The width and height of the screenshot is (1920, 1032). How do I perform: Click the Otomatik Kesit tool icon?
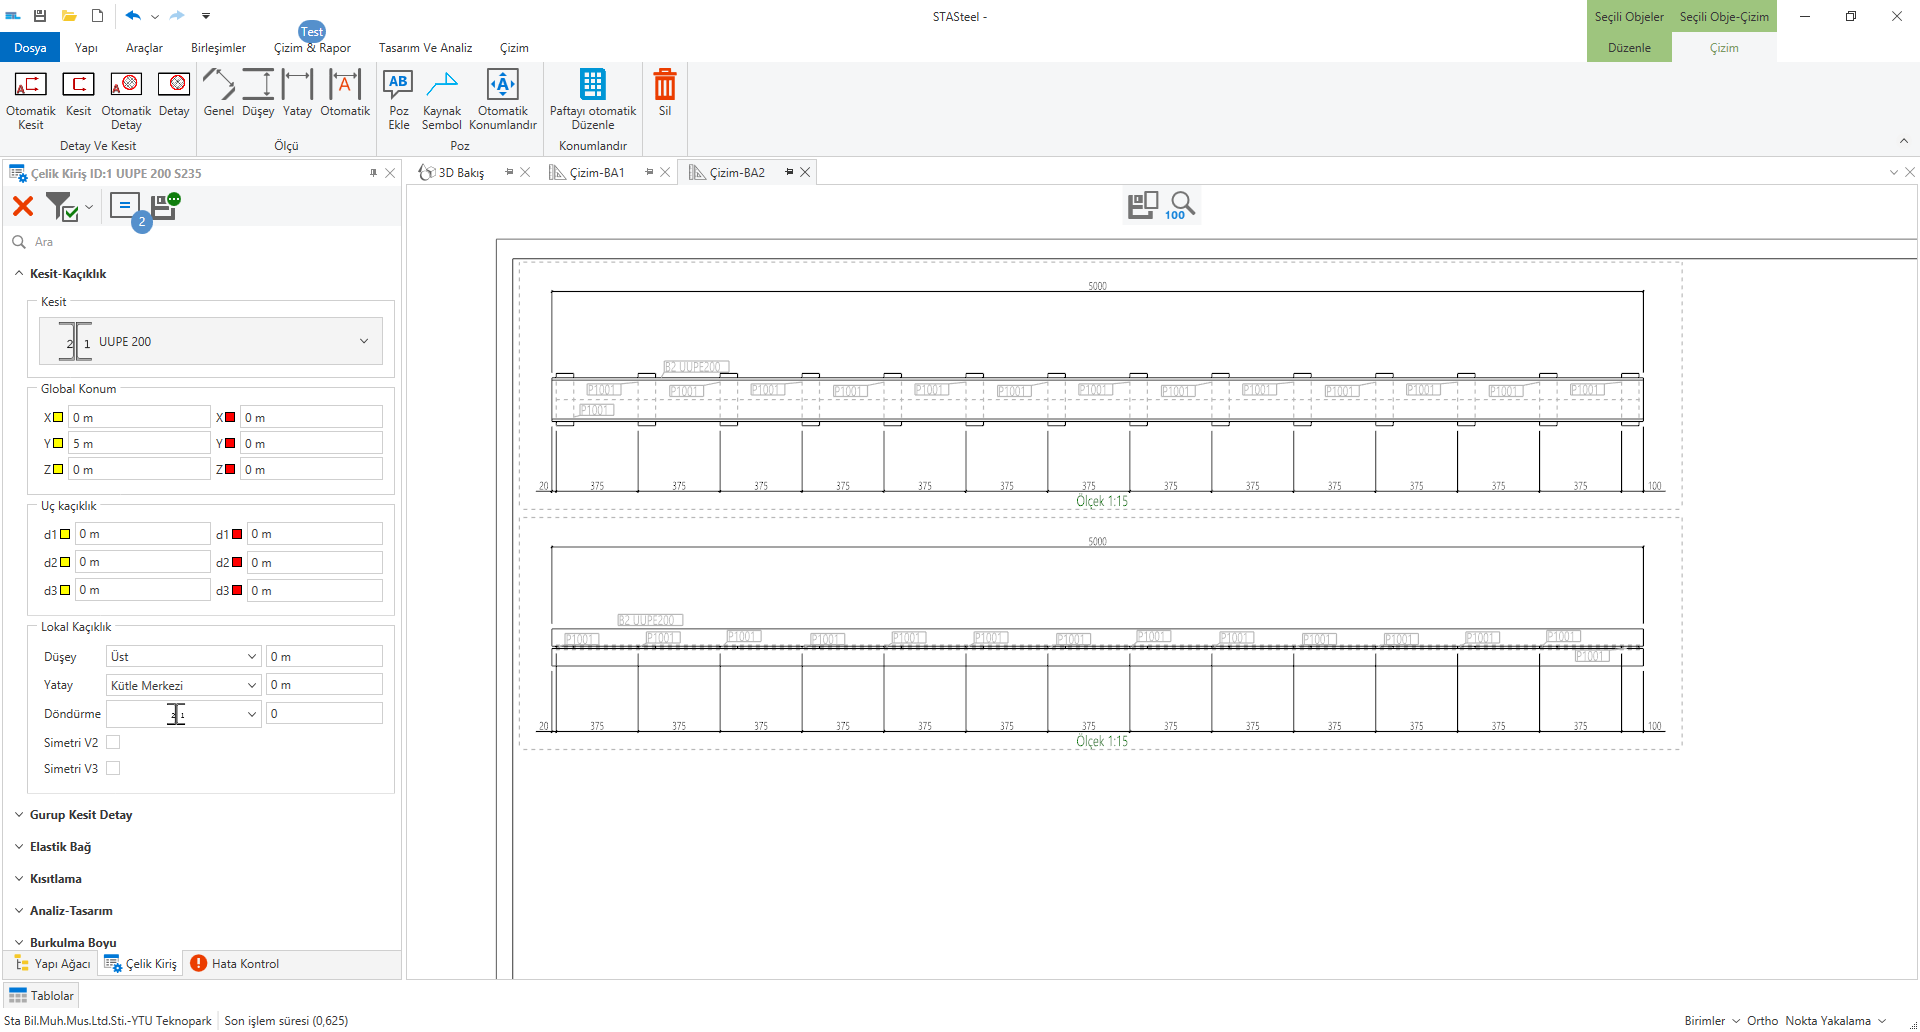[30, 86]
